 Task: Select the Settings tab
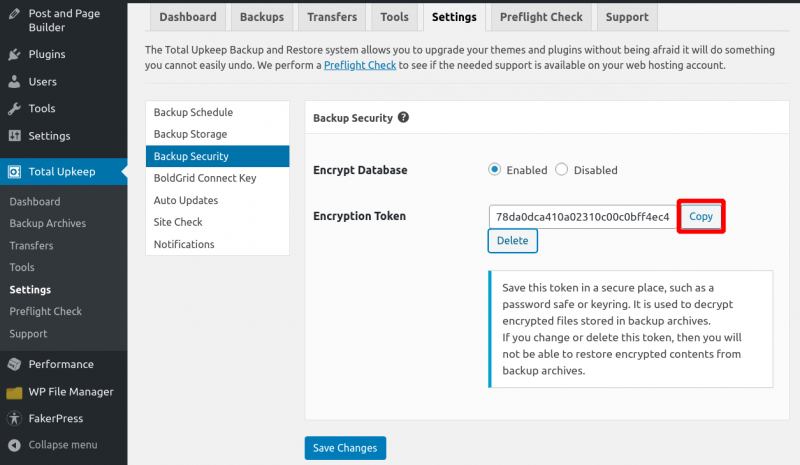coord(454,17)
